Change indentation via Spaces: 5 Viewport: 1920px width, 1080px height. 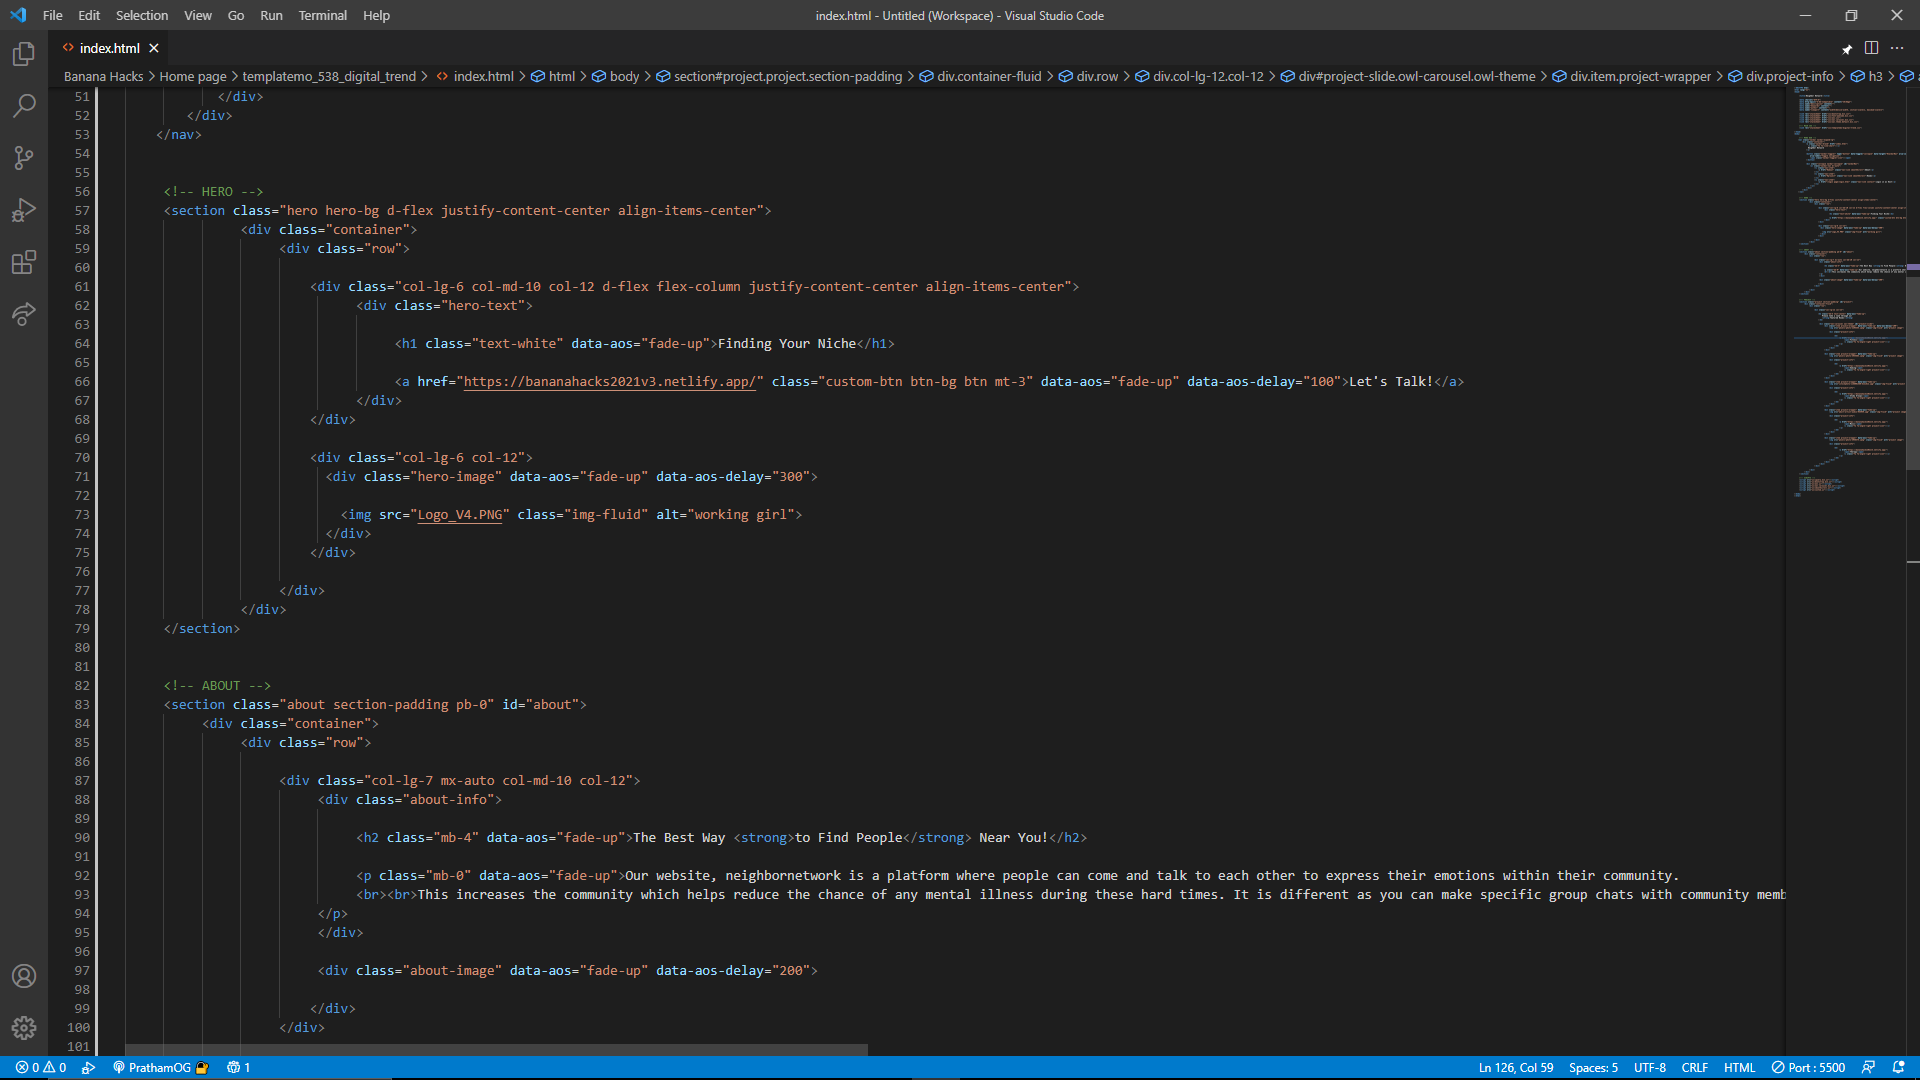click(1593, 1067)
